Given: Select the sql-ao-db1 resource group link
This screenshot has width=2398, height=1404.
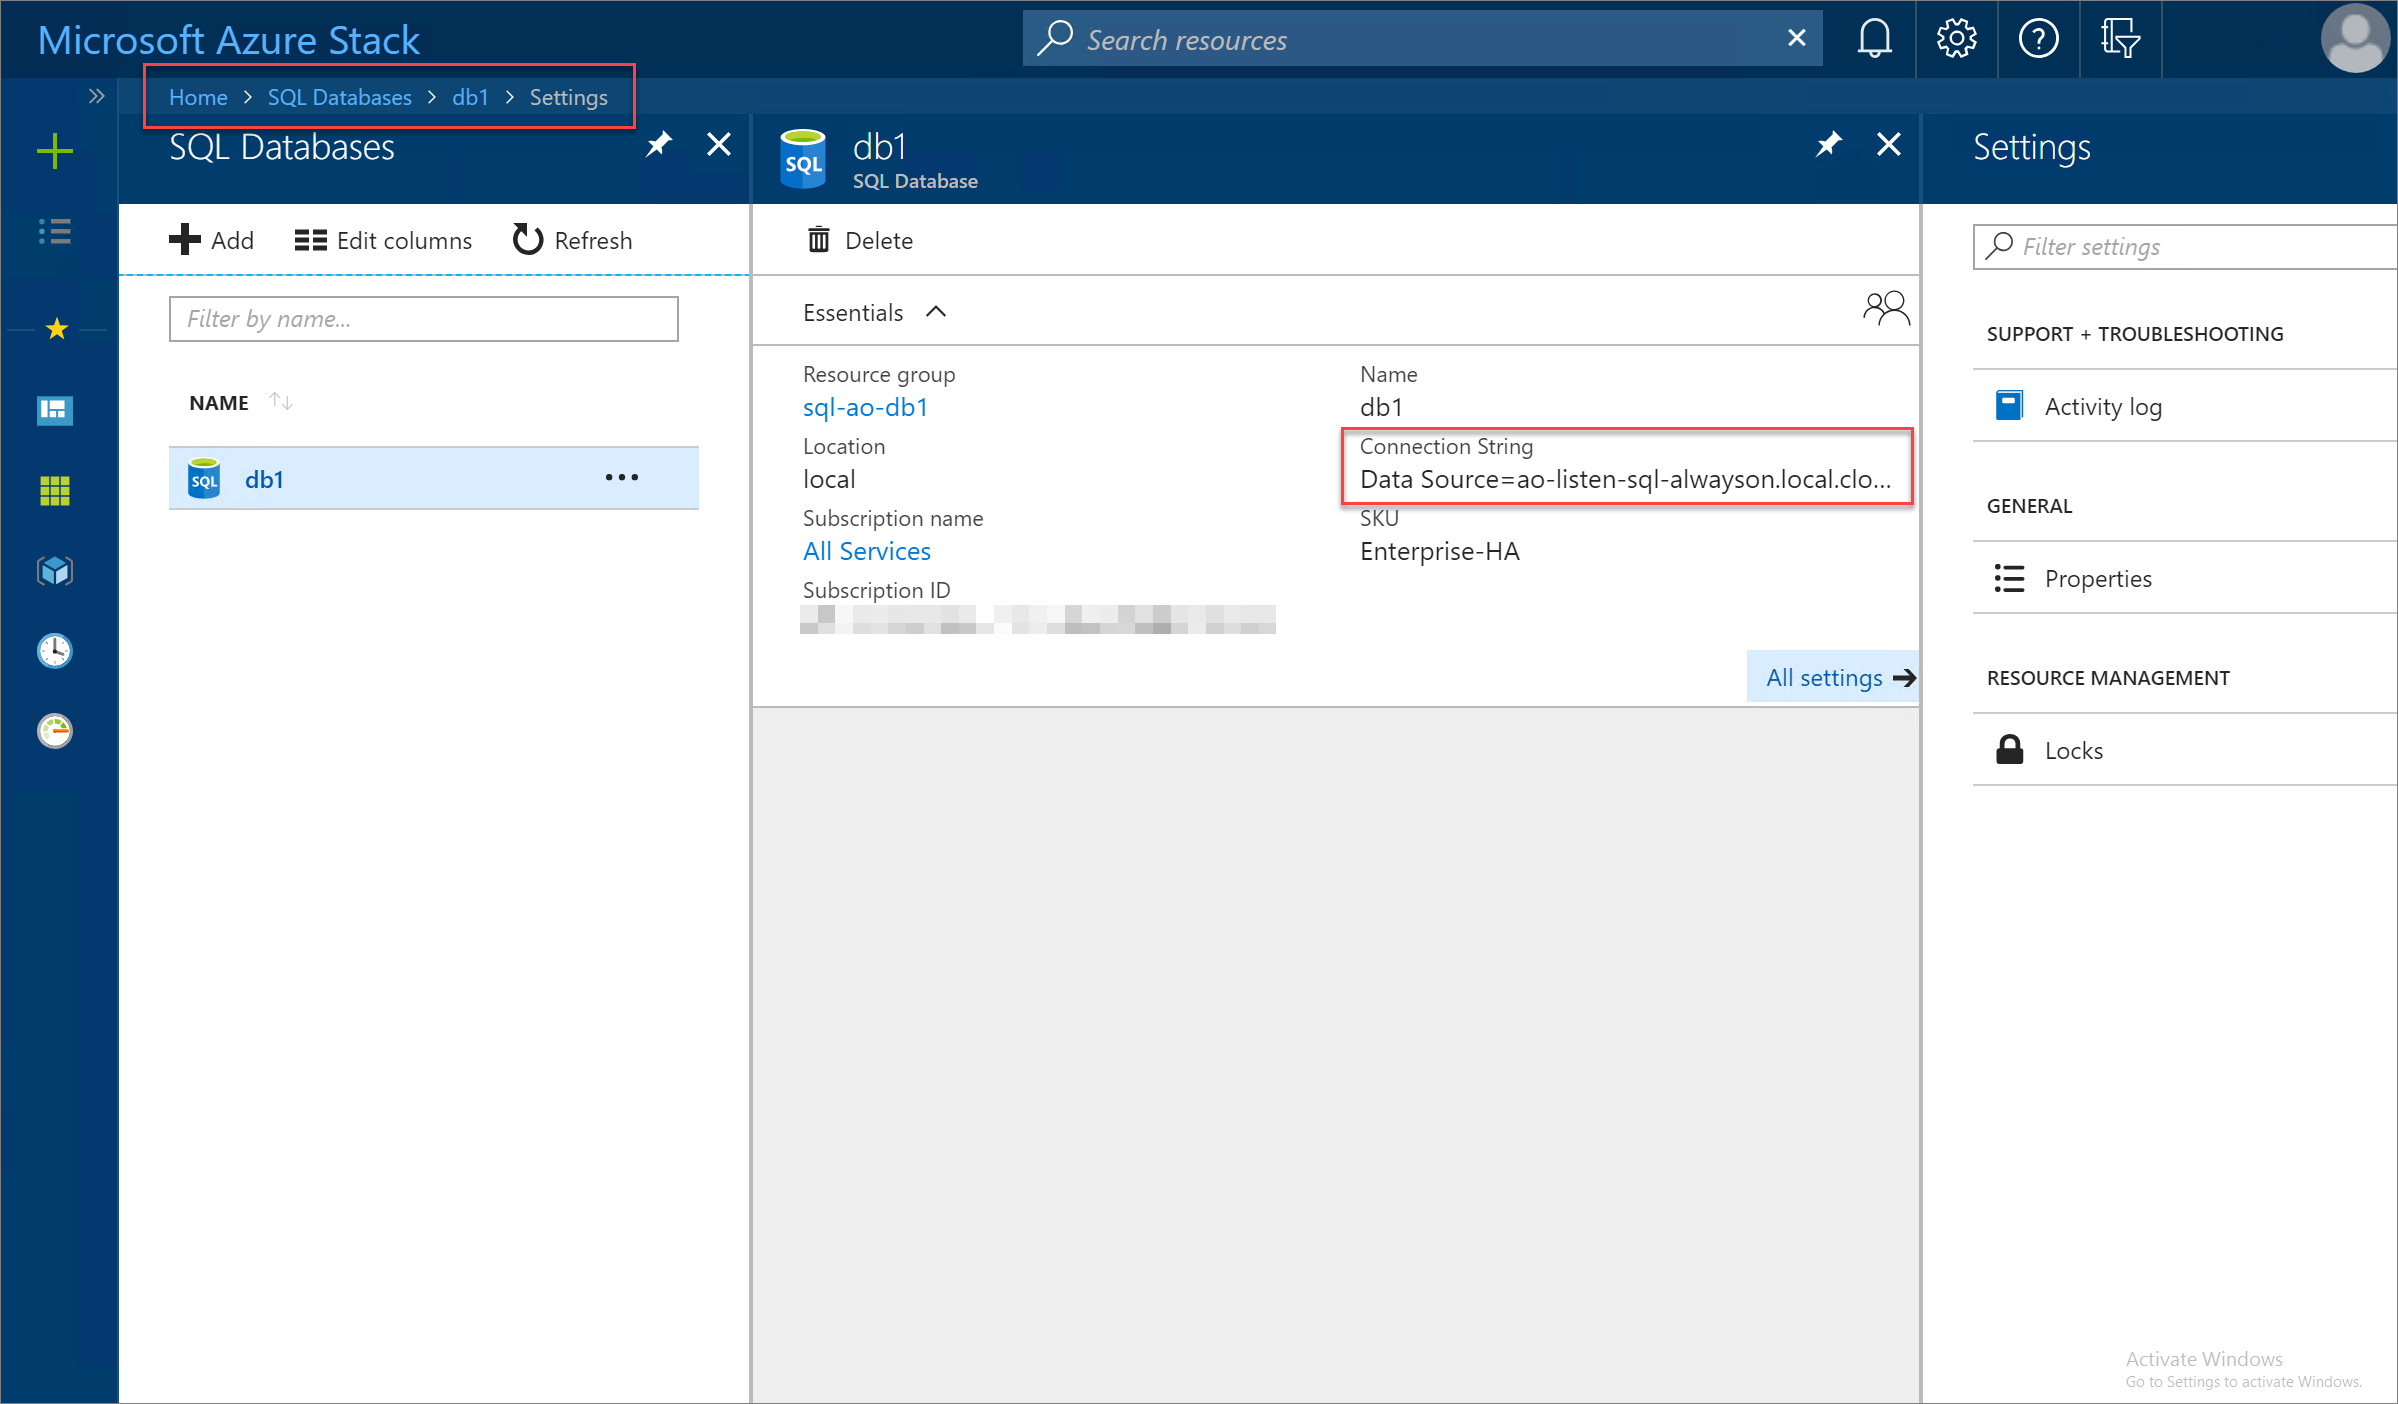Looking at the screenshot, I should pyautogui.click(x=862, y=406).
